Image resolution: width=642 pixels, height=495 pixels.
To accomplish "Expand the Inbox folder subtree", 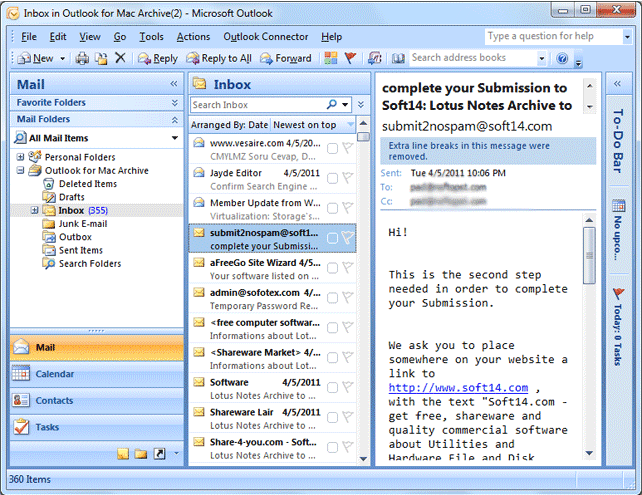I will [35, 210].
